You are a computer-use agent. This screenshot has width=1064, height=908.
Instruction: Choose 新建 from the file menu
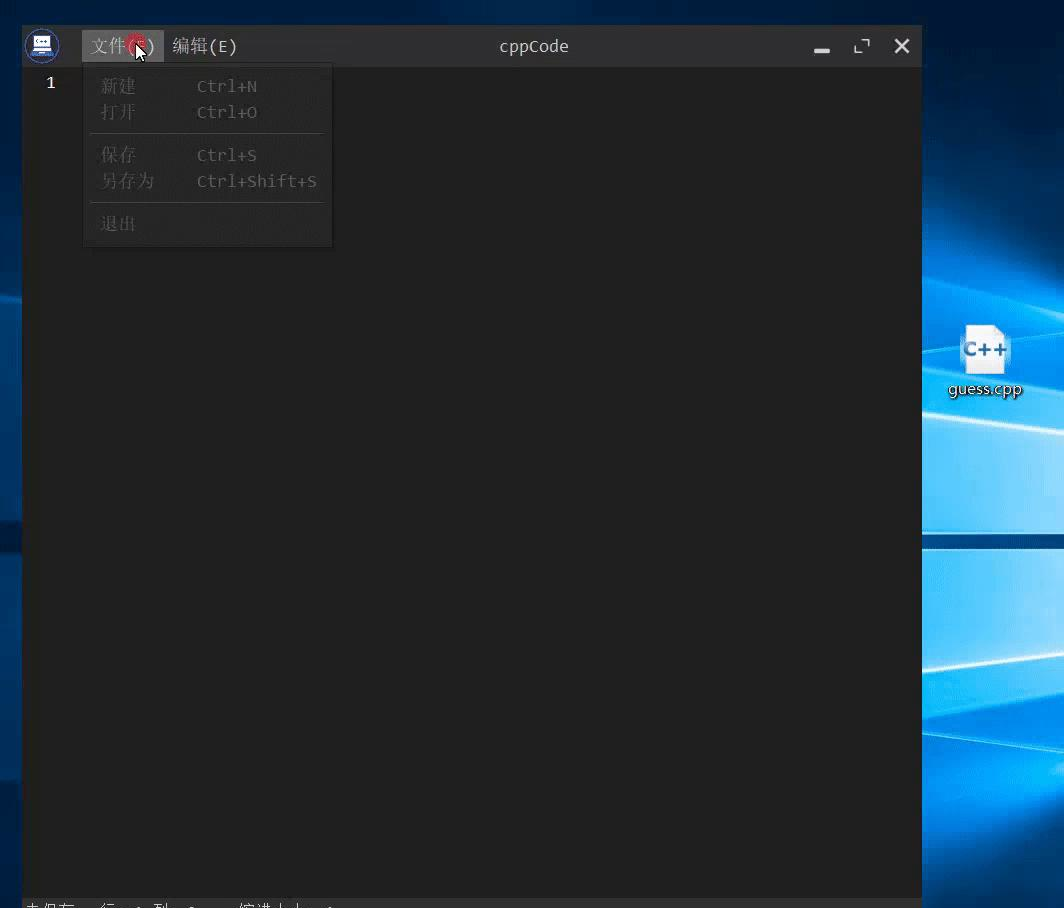click(118, 87)
